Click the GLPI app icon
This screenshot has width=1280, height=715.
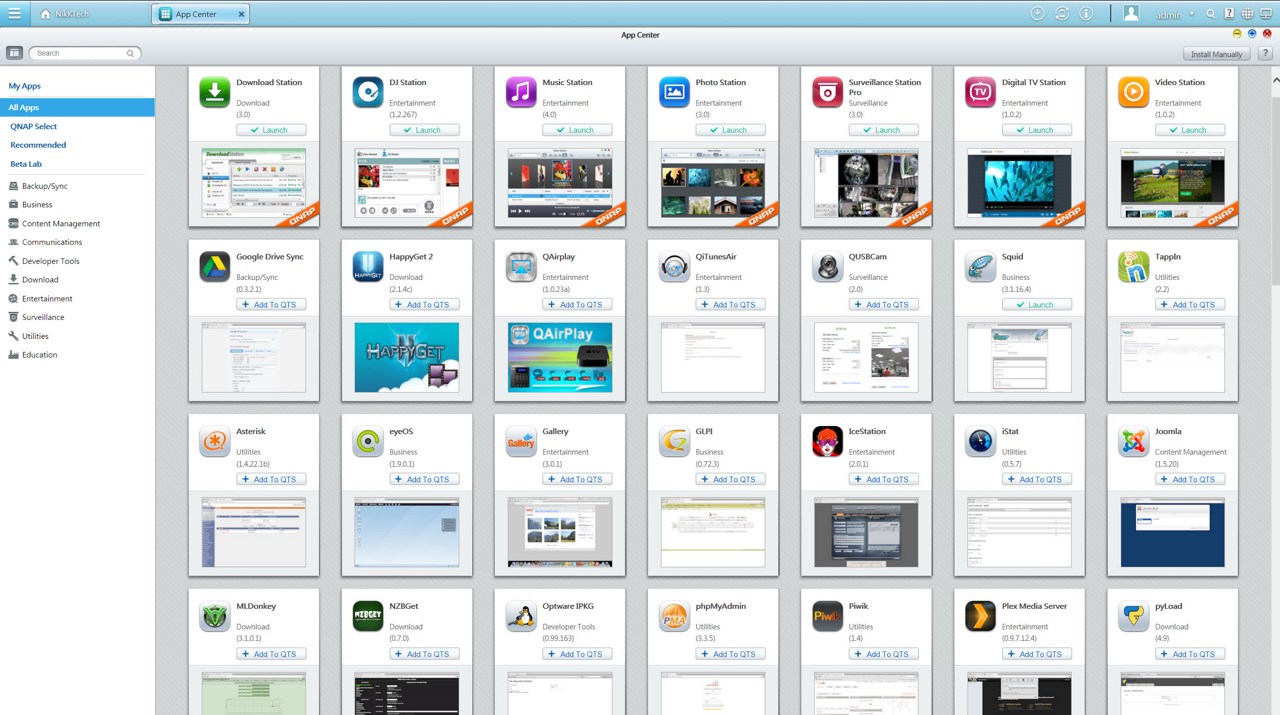(x=674, y=441)
